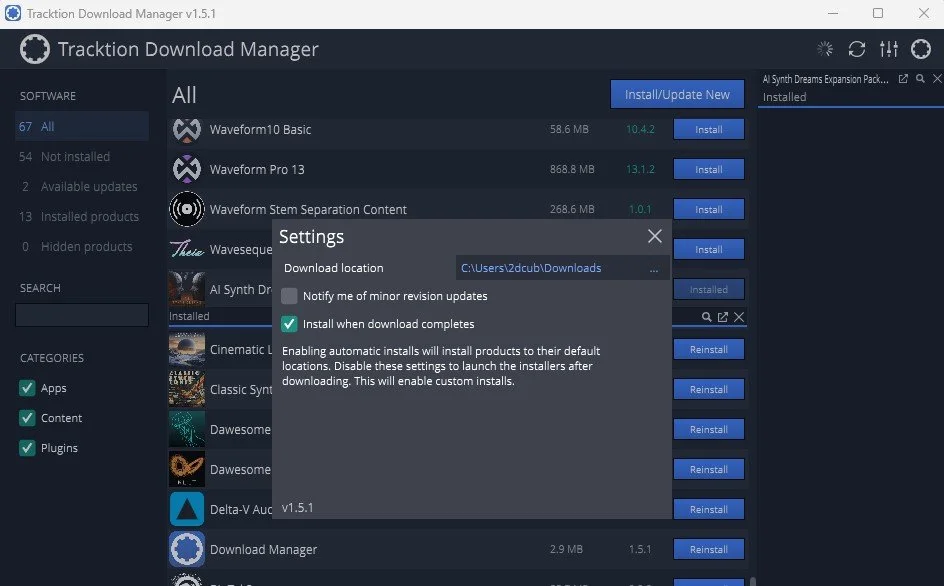944x586 pixels.
Task: Select the All software filter
Action: [x=82, y=126]
